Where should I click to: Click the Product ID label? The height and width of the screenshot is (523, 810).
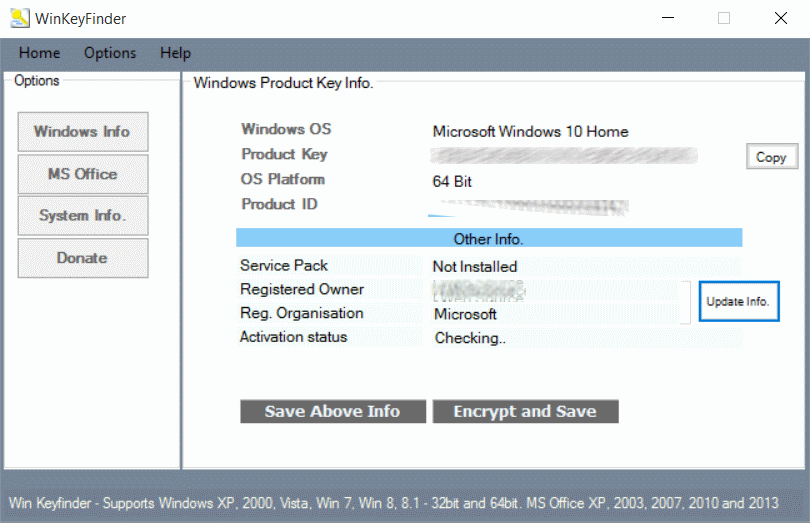coord(279,204)
